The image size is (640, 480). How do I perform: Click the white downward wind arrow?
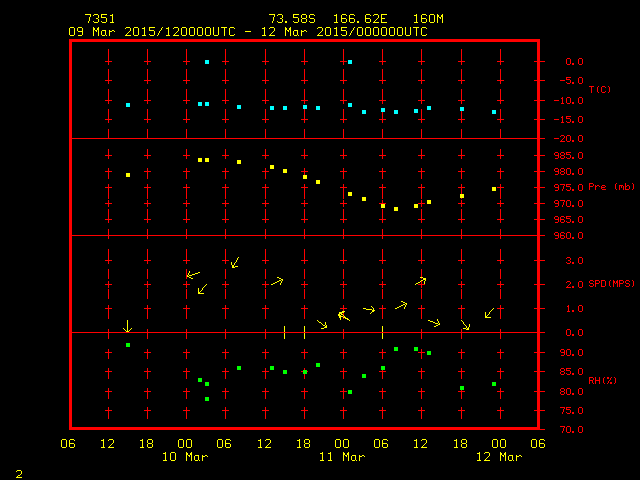[x=127, y=327]
